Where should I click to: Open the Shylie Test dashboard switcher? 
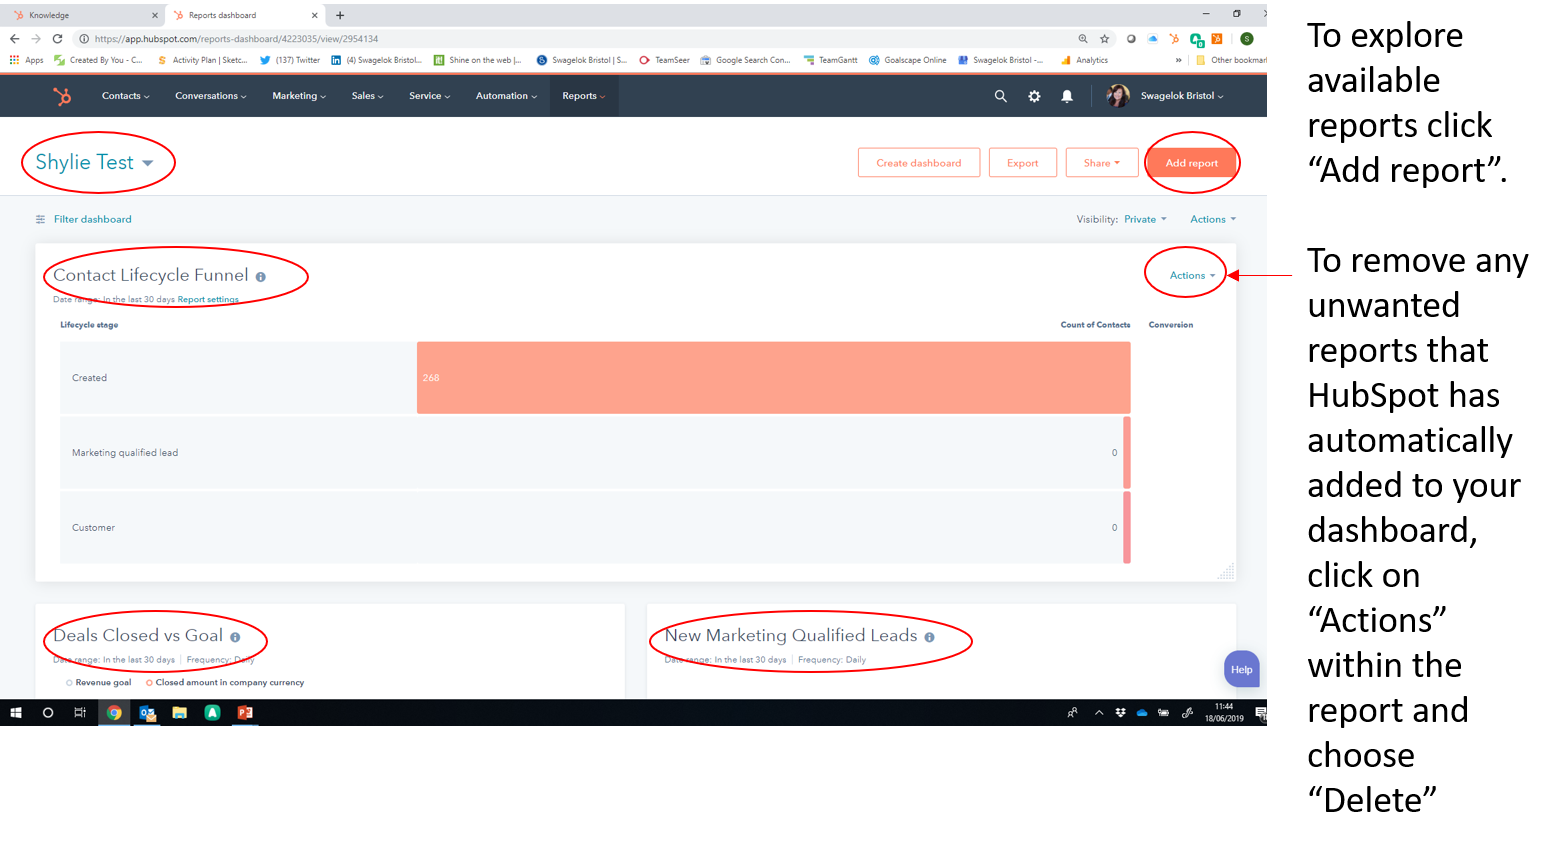click(94, 162)
